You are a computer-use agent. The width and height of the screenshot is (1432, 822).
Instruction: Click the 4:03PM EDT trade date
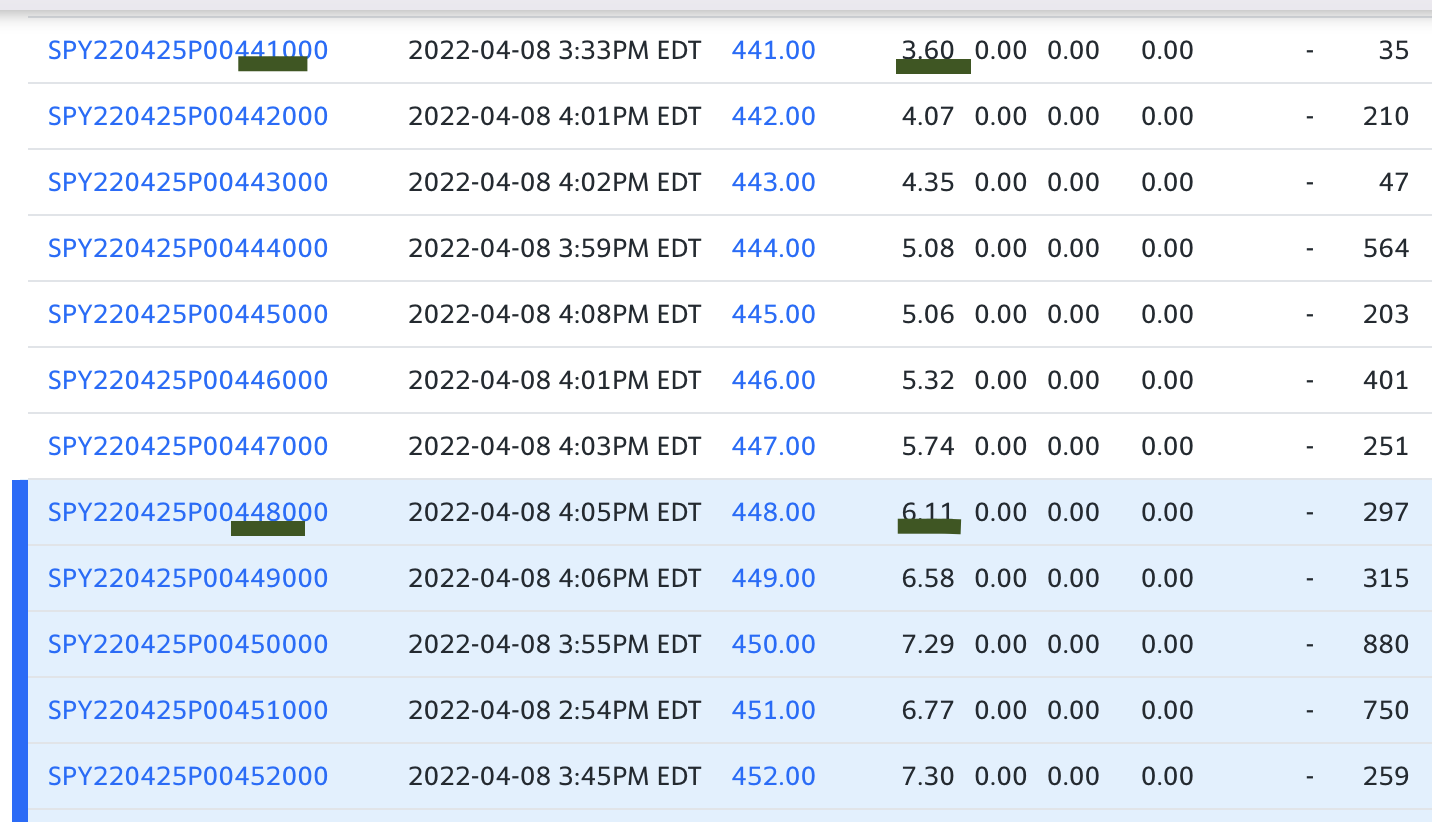(555, 446)
